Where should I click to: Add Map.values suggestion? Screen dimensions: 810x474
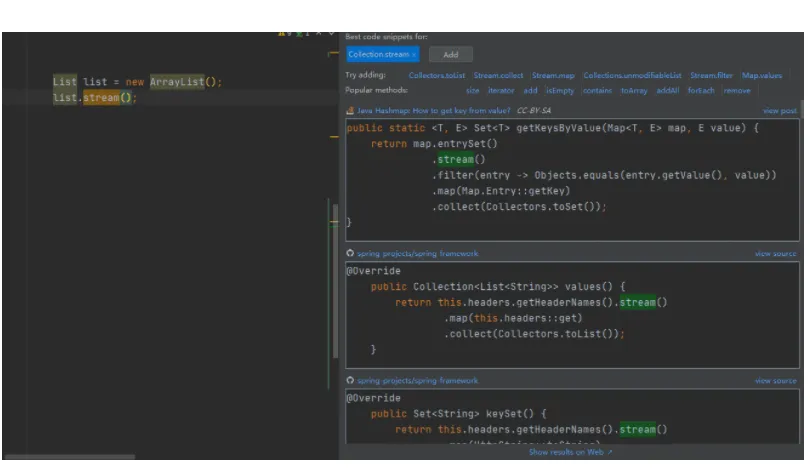click(761, 75)
